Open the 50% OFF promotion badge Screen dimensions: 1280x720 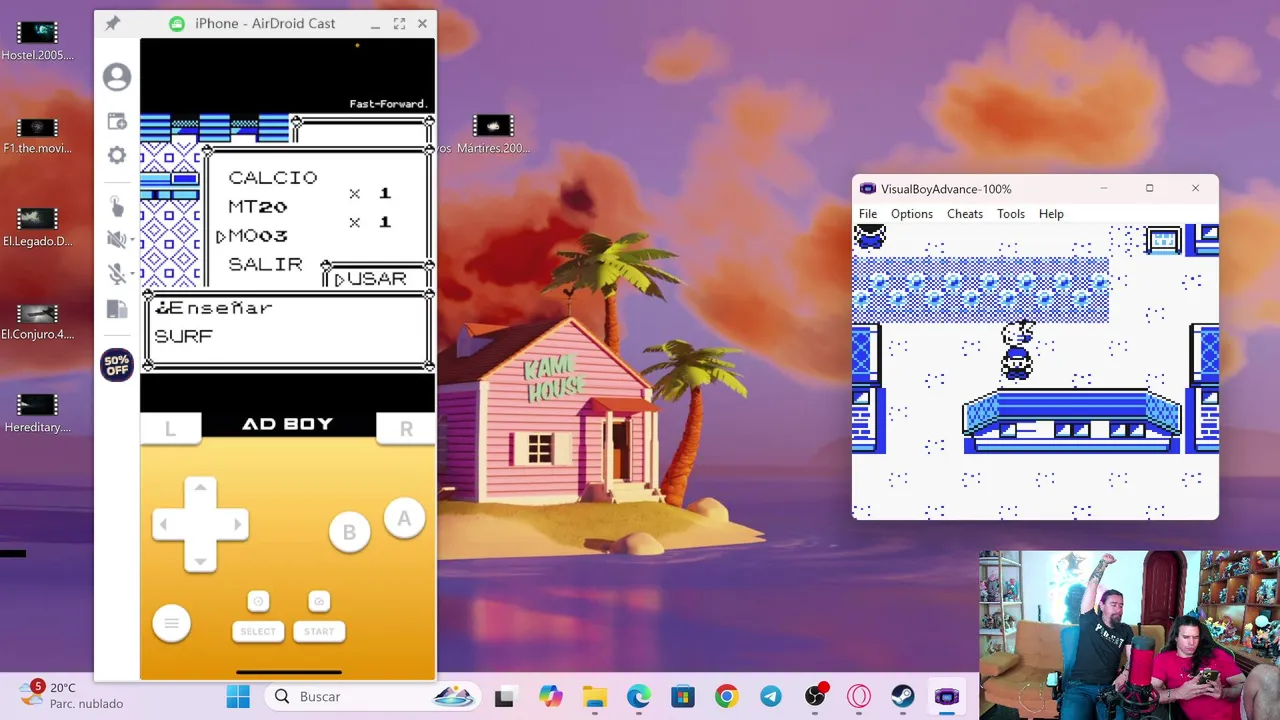(117, 365)
